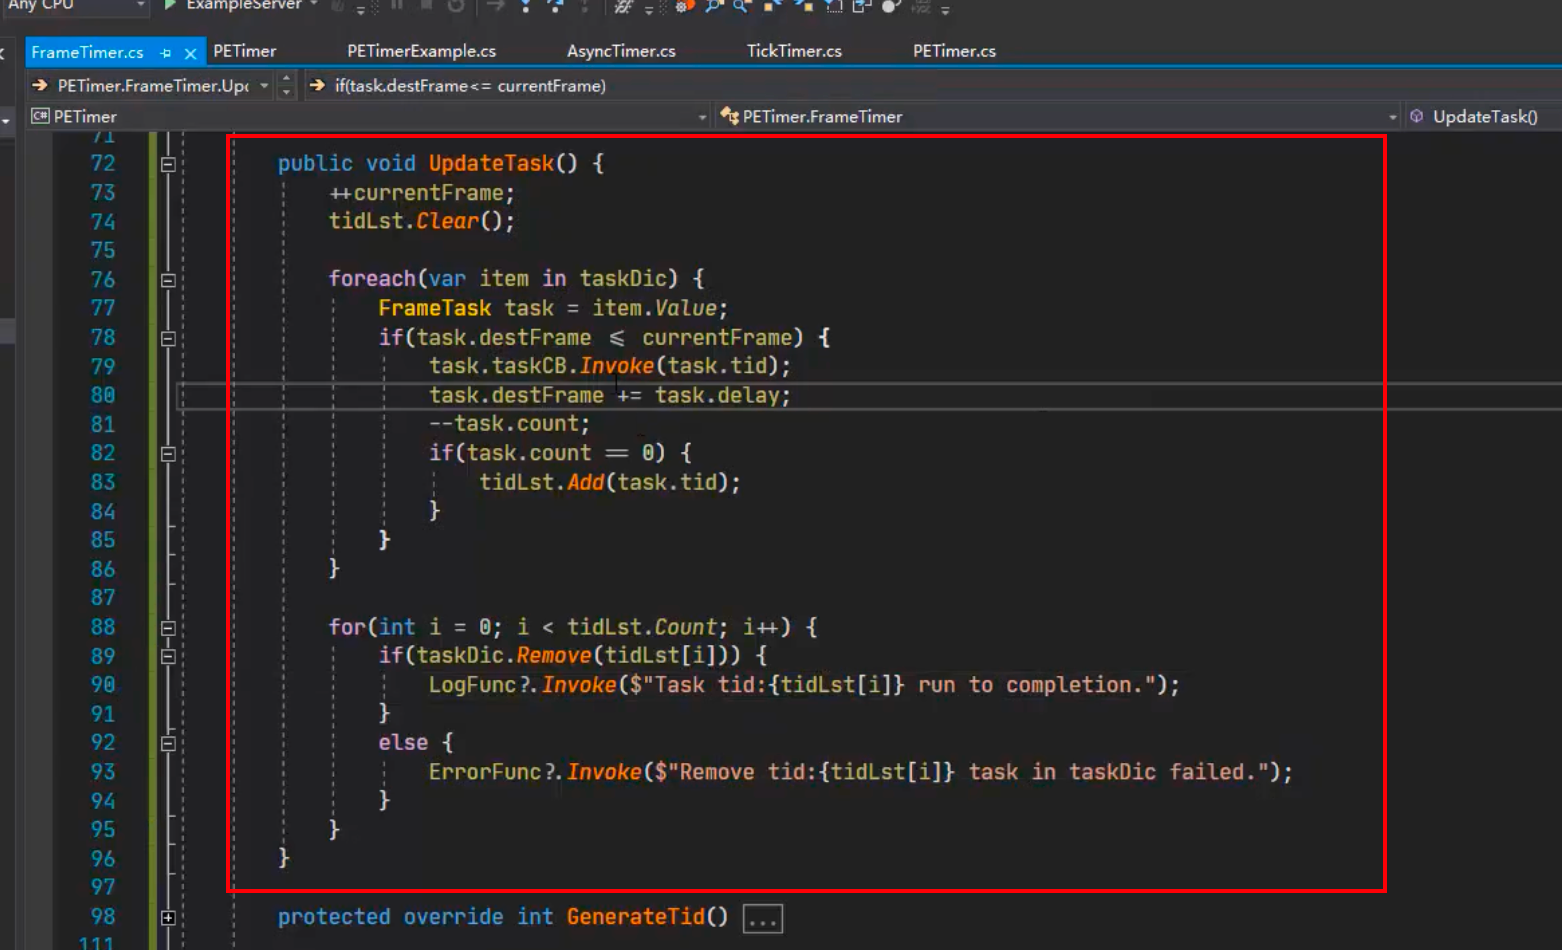Image resolution: width=1562 pixels, height=950 pixels.
Task: Open PETimer.FrameTimer.Upc stack frame dropdown
Action: click(264, 86)
